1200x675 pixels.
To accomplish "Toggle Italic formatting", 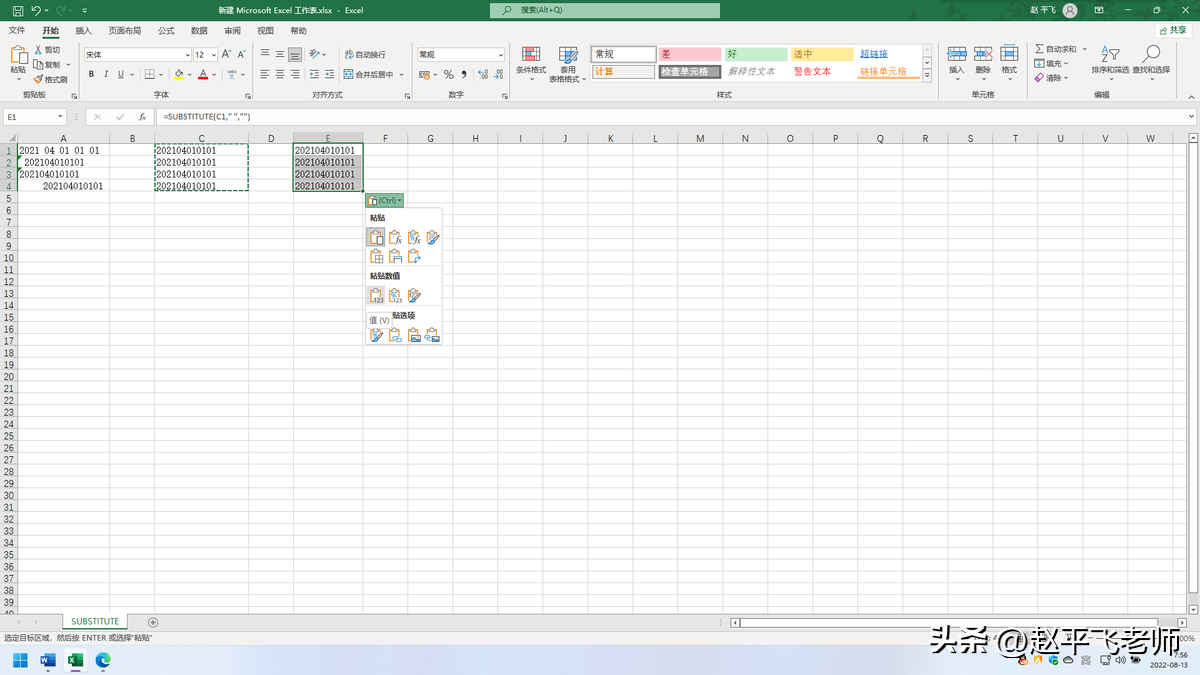I will point(106,74).
